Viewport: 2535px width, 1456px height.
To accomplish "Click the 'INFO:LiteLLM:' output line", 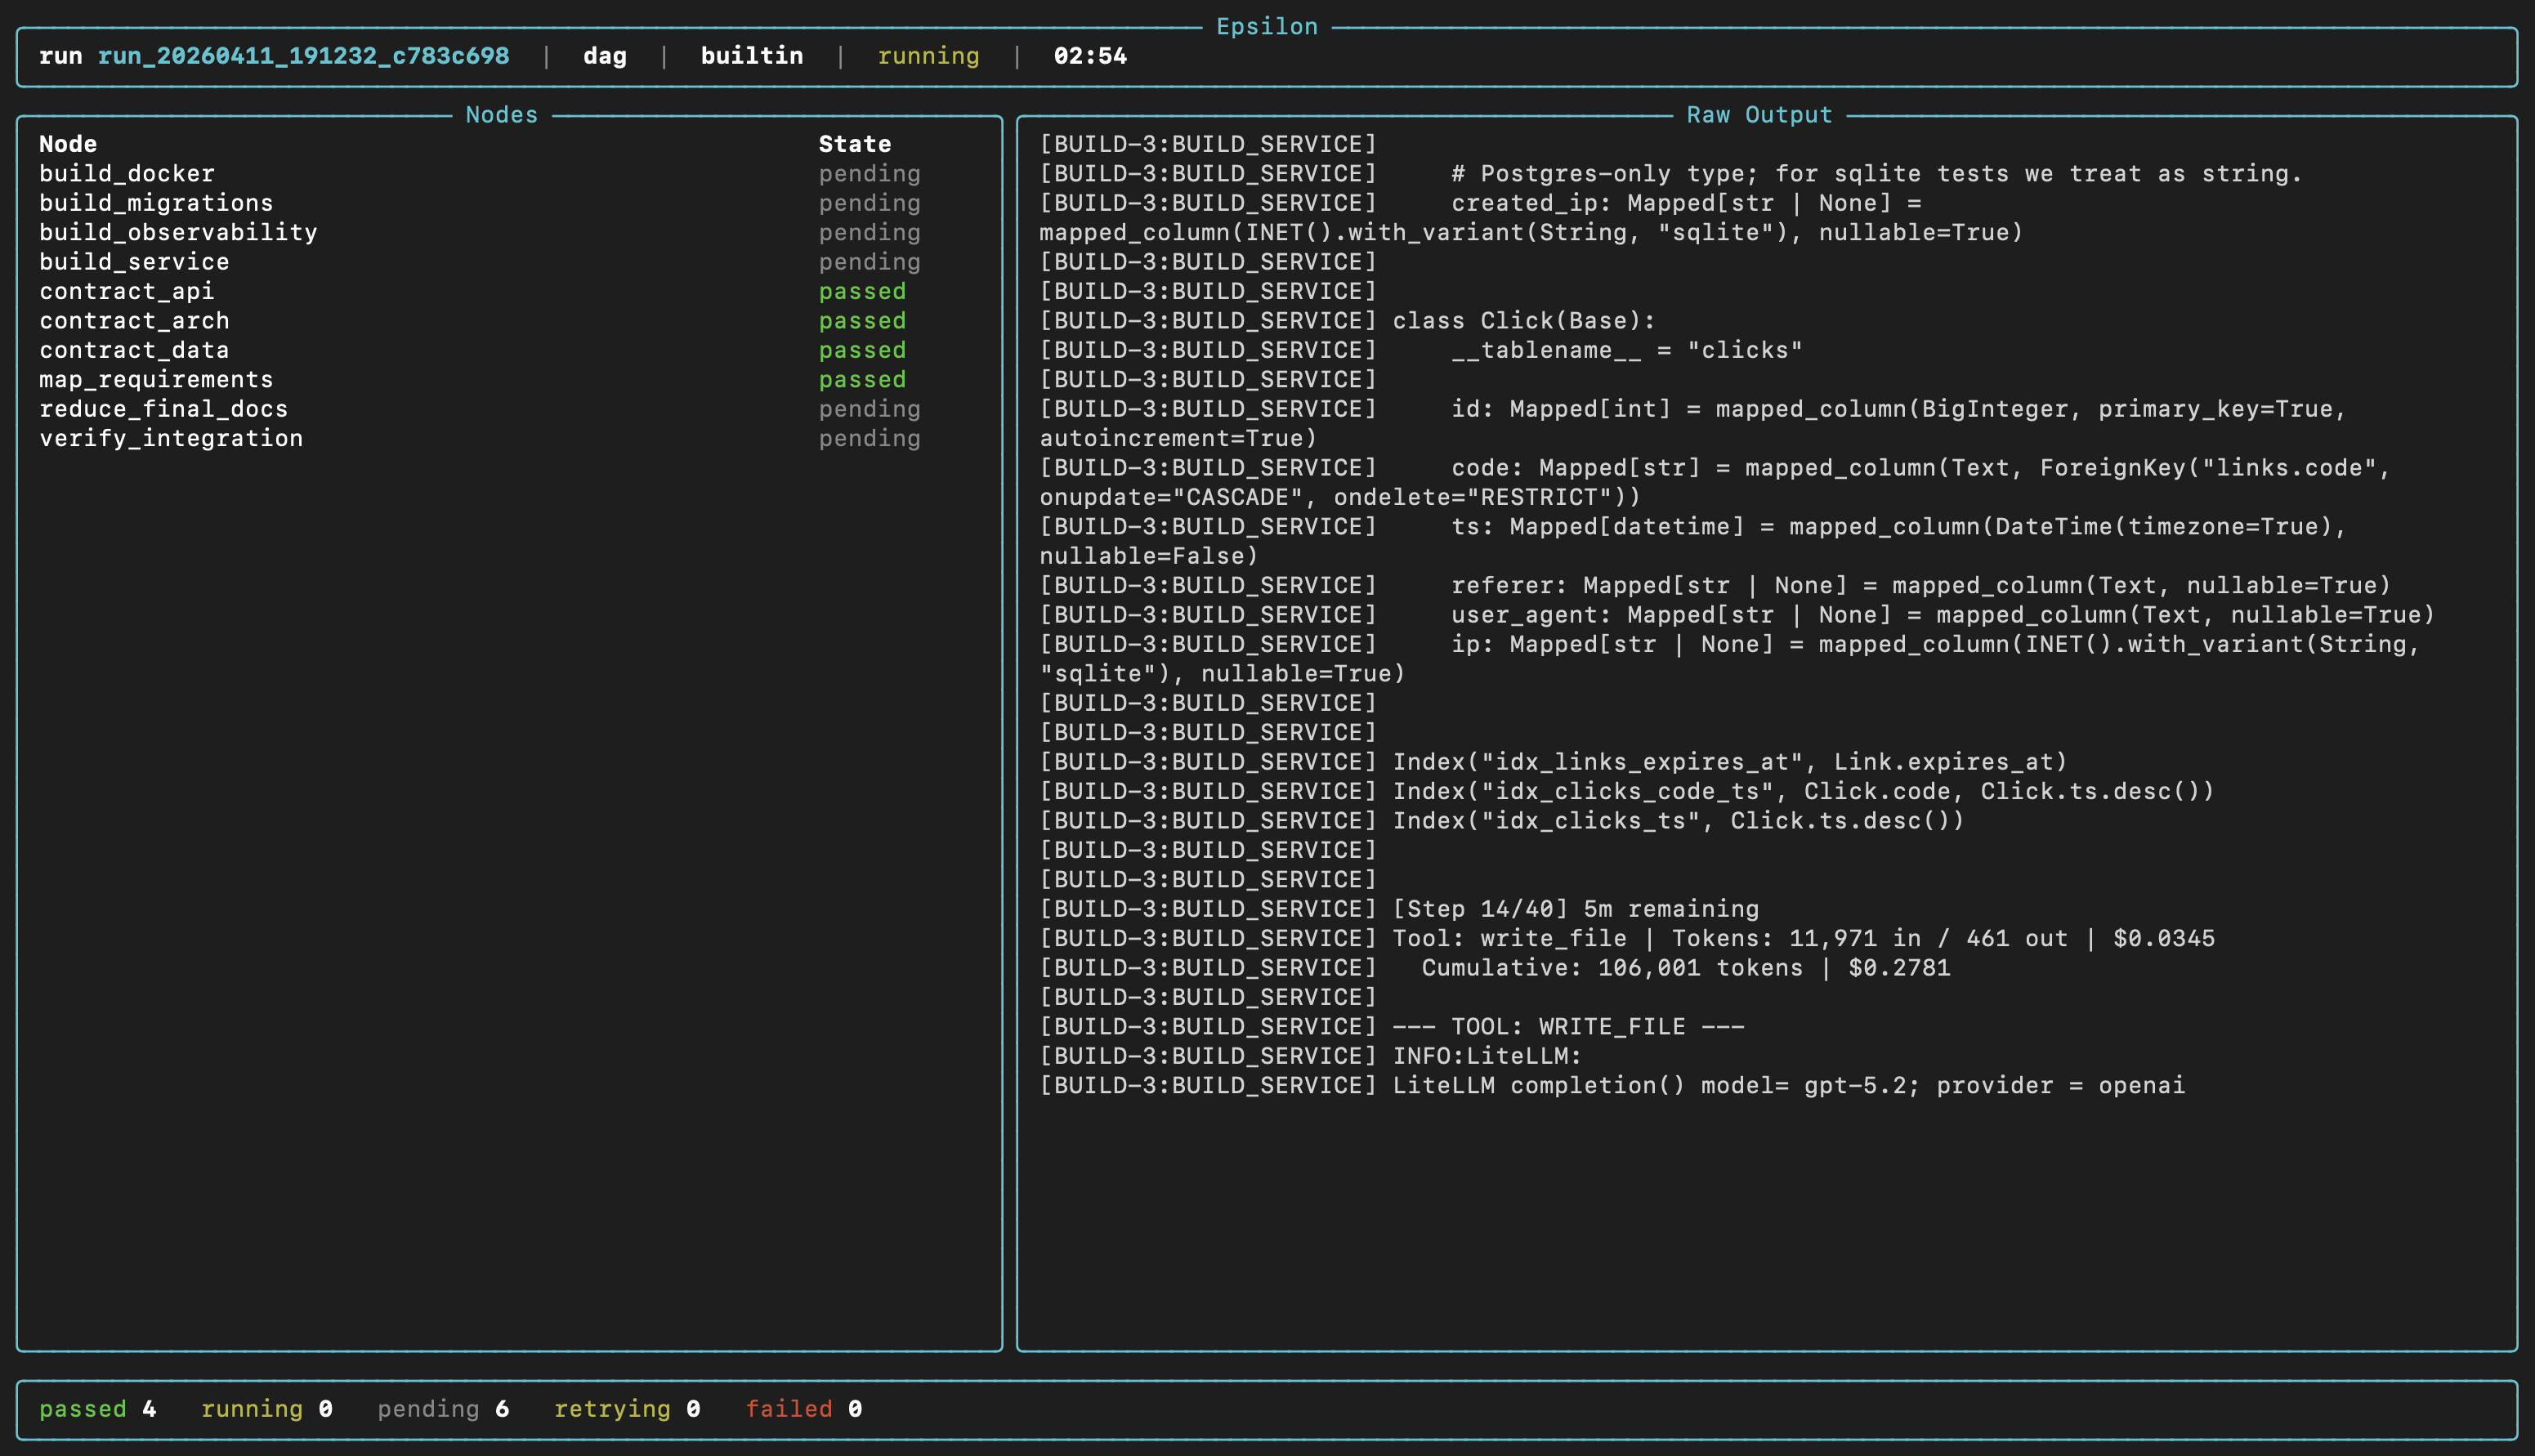I will coord(1311,1056).
